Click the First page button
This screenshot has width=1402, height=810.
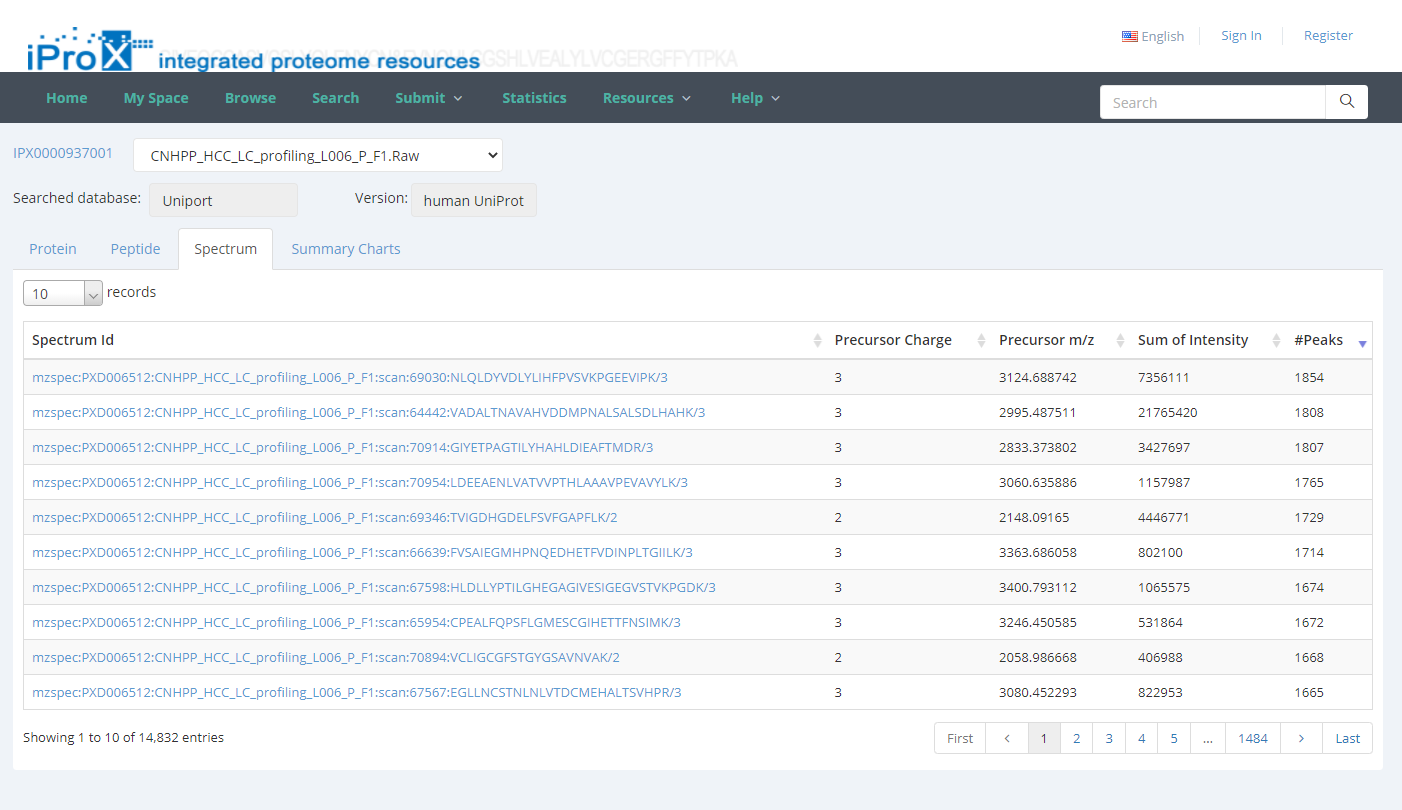960,738
